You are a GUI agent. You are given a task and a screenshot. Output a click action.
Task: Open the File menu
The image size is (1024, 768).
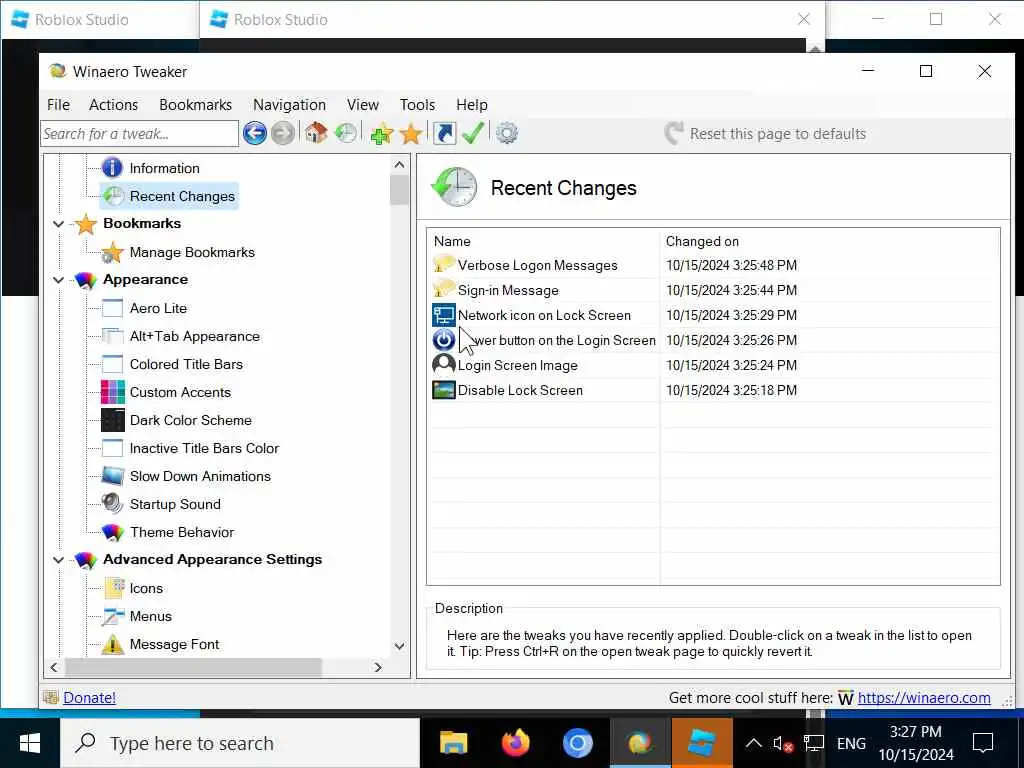[58, 104]
